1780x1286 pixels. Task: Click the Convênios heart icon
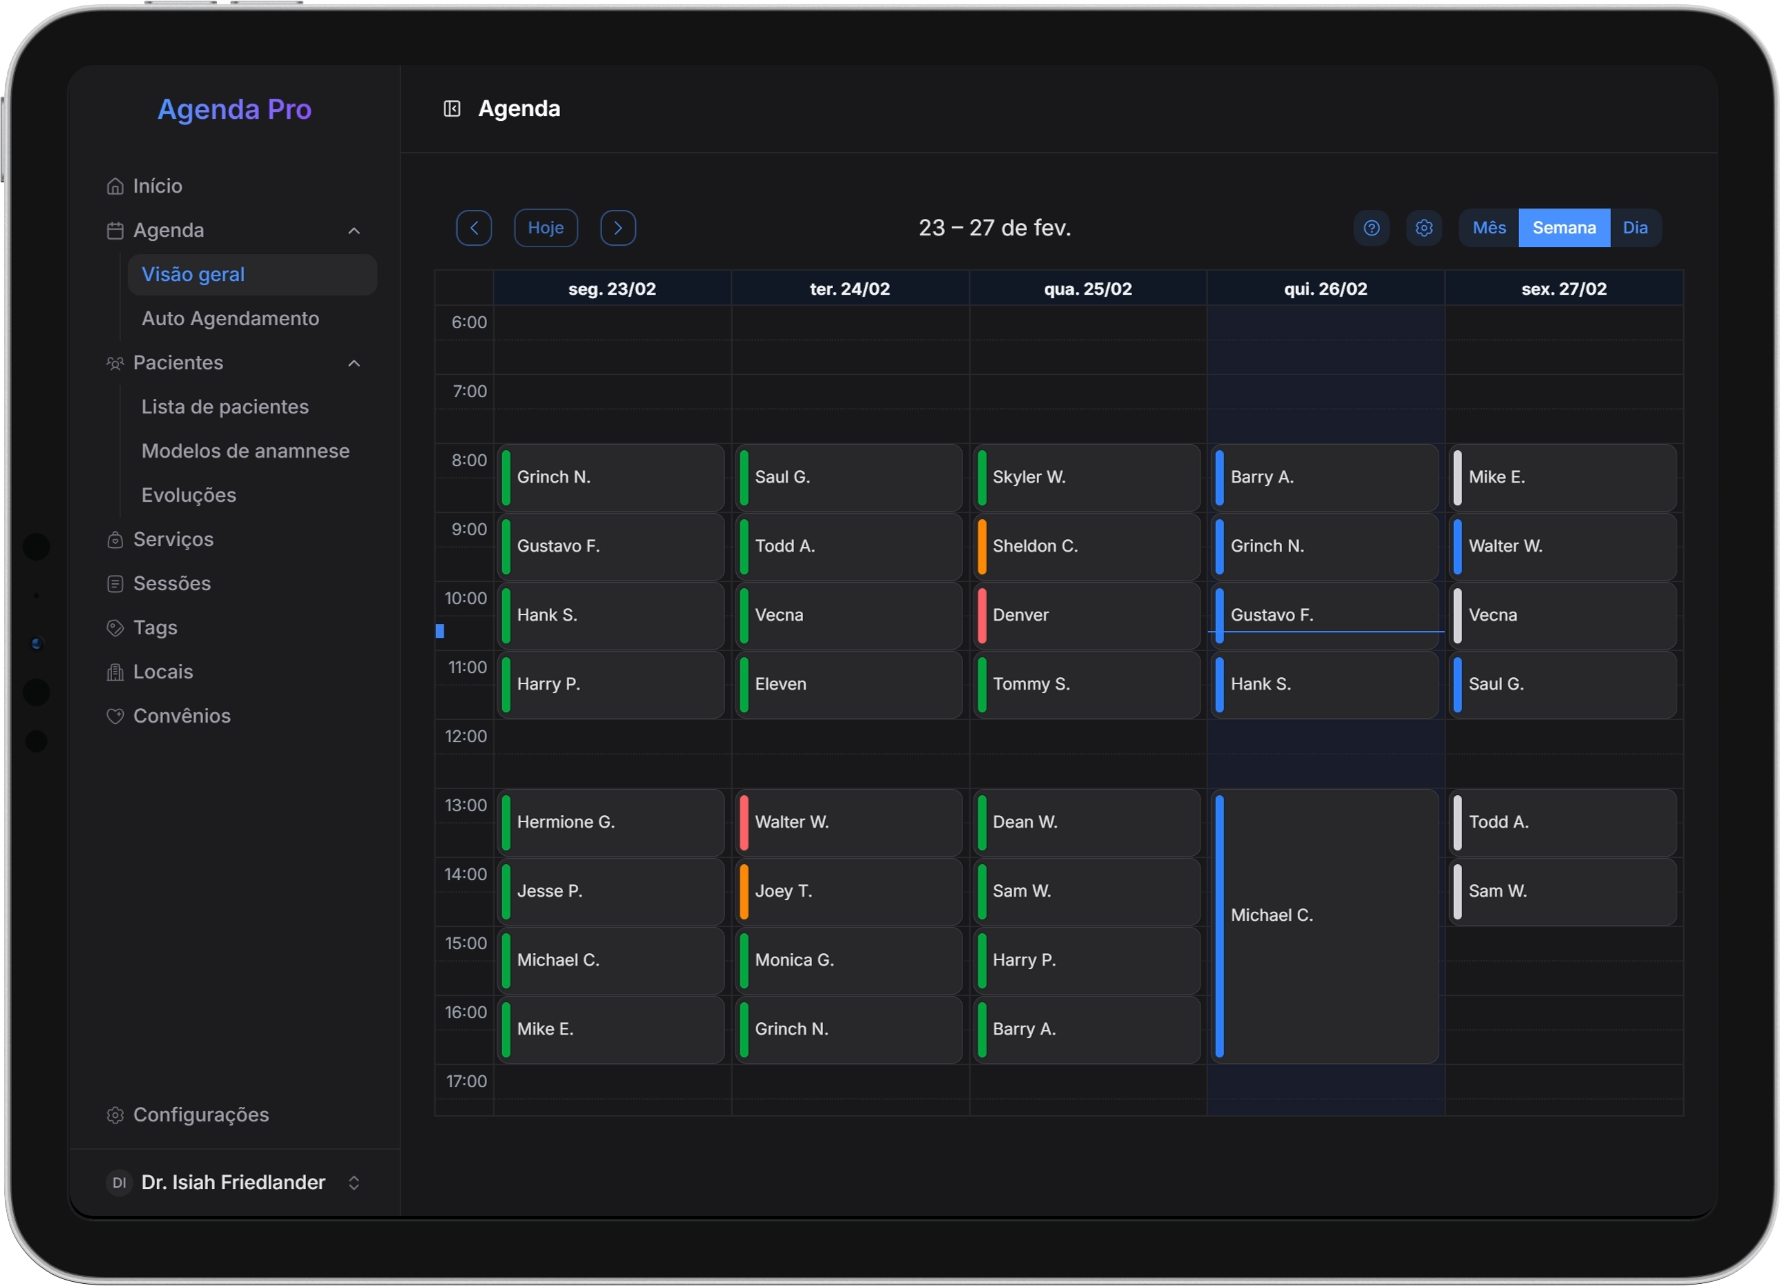115,716
